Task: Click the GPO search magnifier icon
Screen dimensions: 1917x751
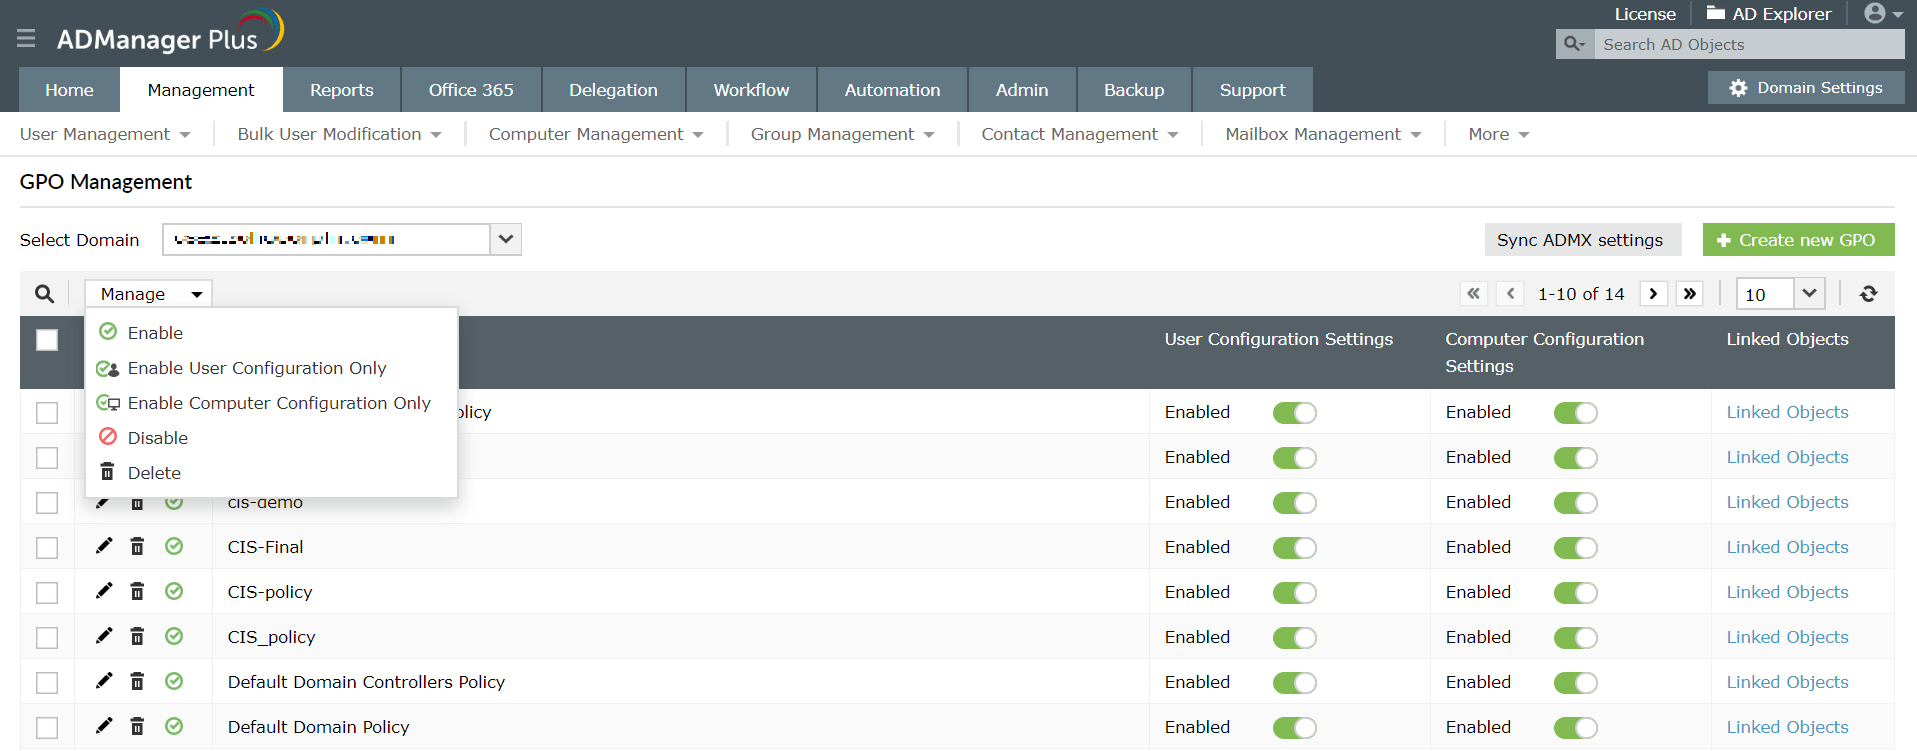Action: pos(44,294)
